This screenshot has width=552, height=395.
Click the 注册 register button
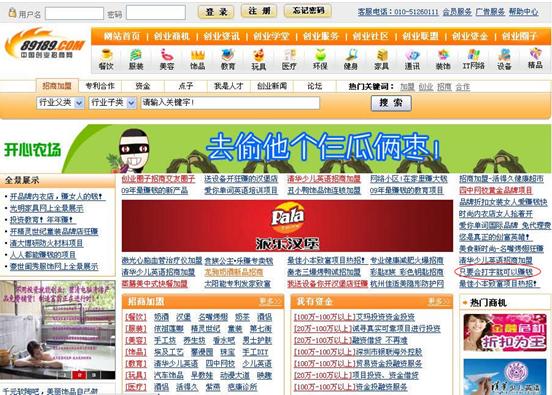[259, 11]
